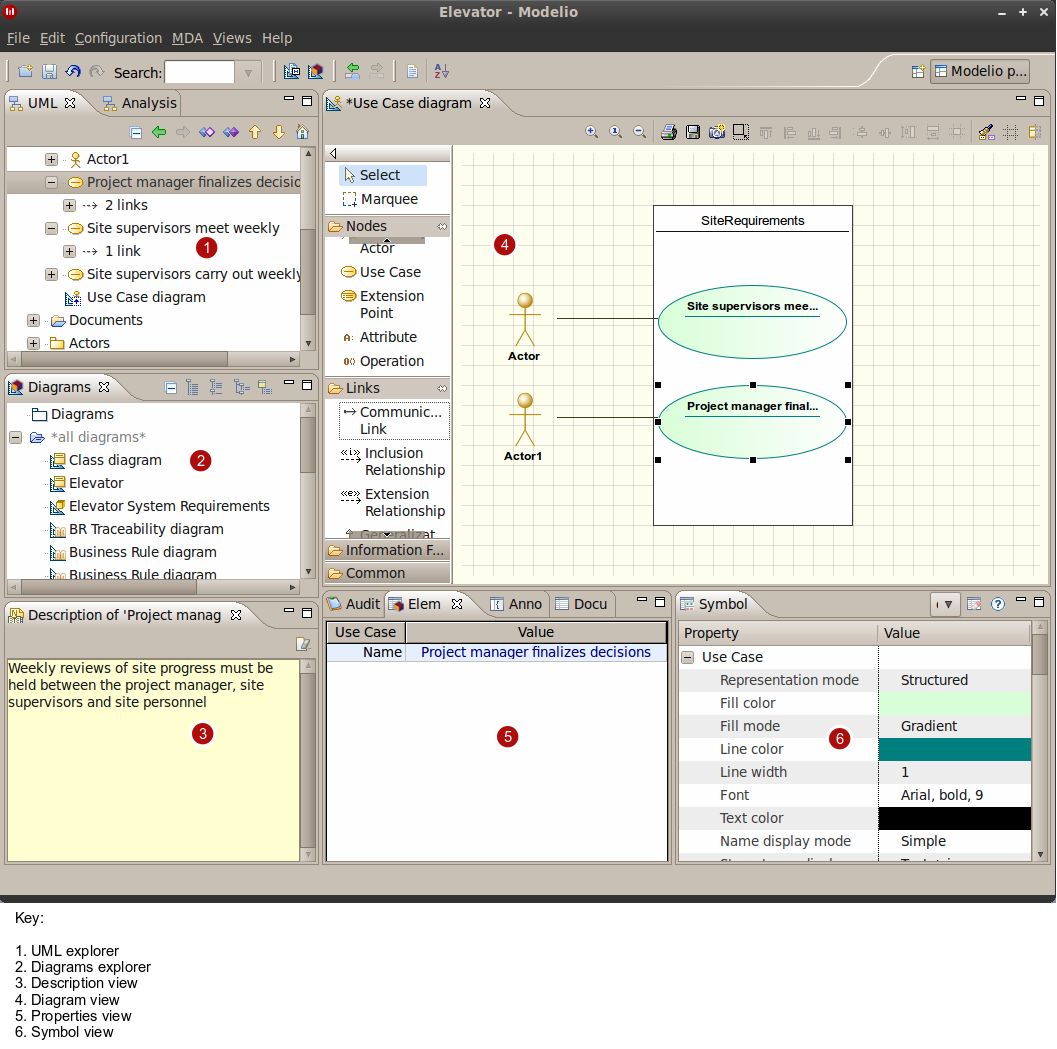Click the A-Z sort icon in the main toolbar
1057x1049 pixels.
442,71
